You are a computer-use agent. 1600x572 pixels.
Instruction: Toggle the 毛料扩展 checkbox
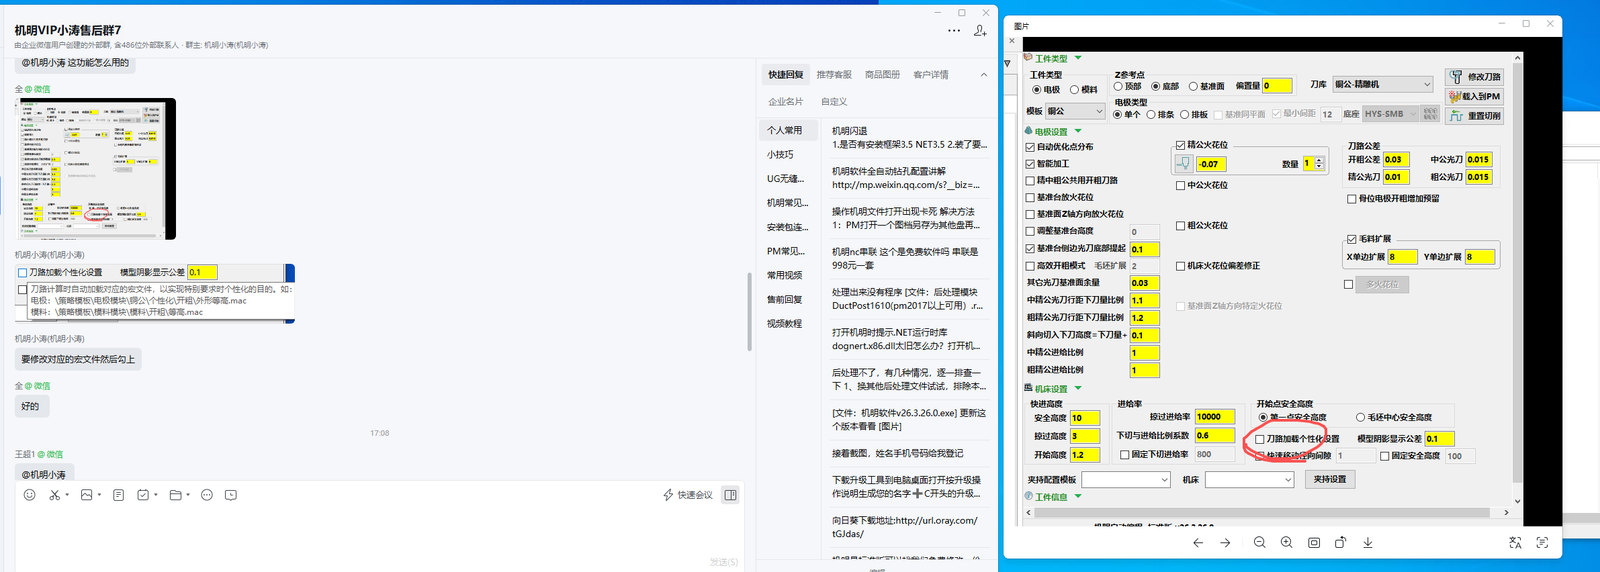coord(1351,239)
